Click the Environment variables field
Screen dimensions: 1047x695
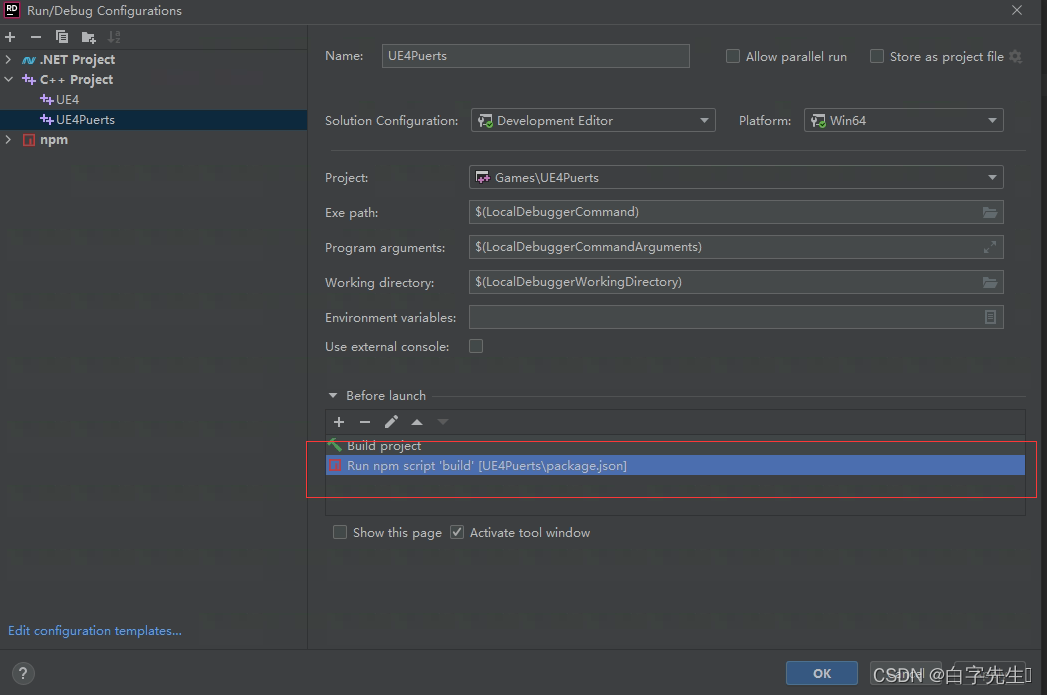coord(736,317)
